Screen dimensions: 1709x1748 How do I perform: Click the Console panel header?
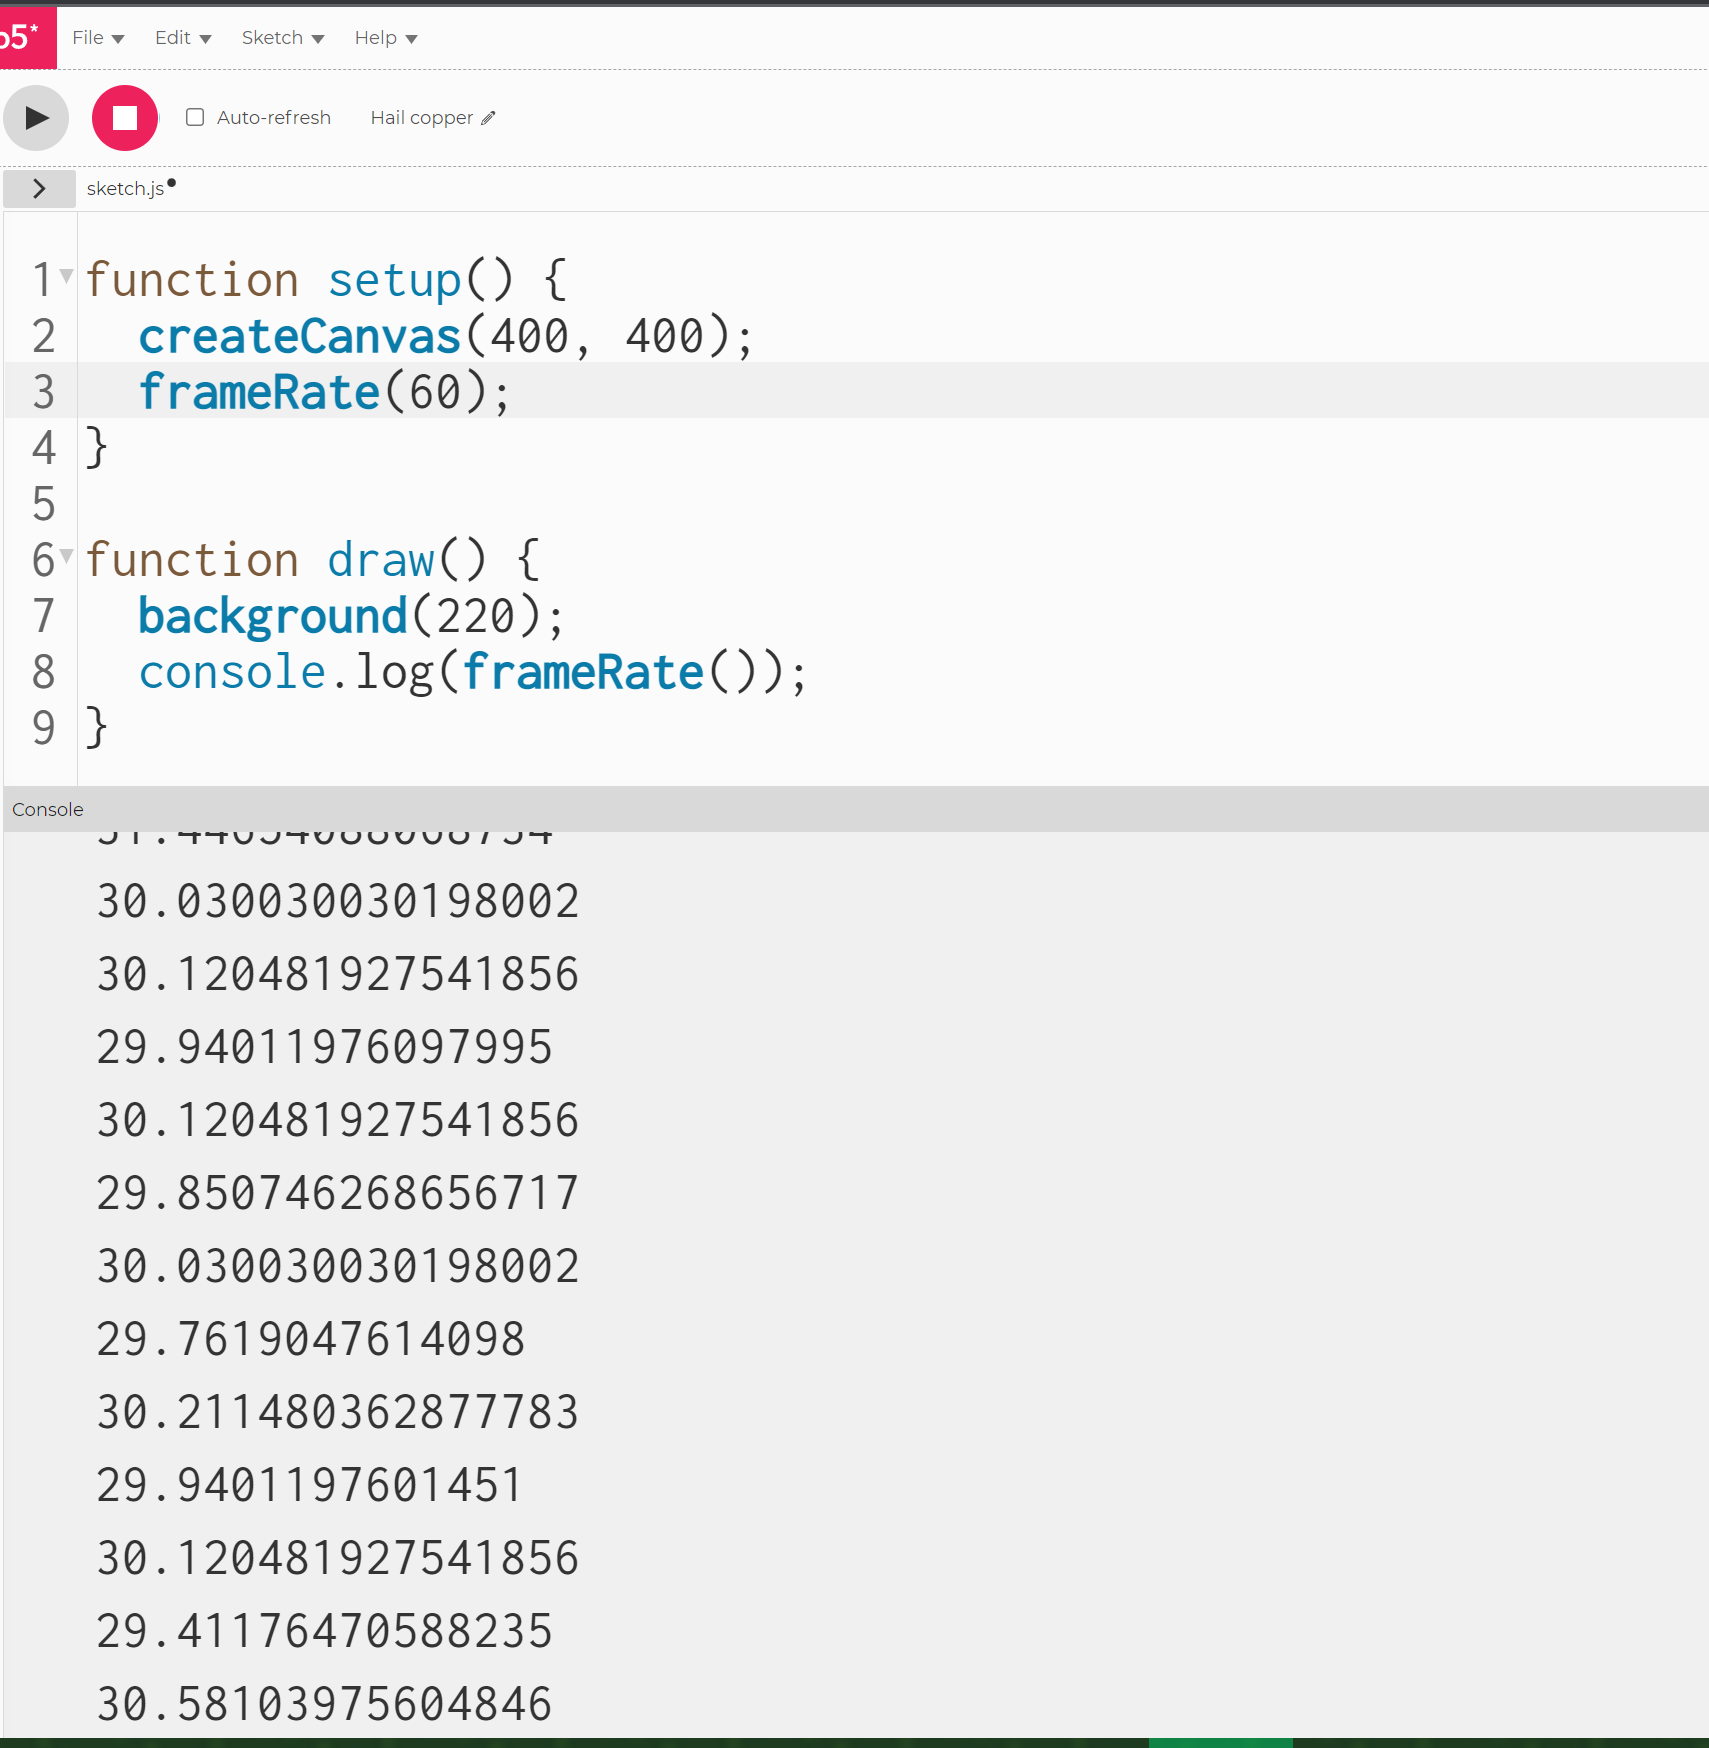[46, 809]
